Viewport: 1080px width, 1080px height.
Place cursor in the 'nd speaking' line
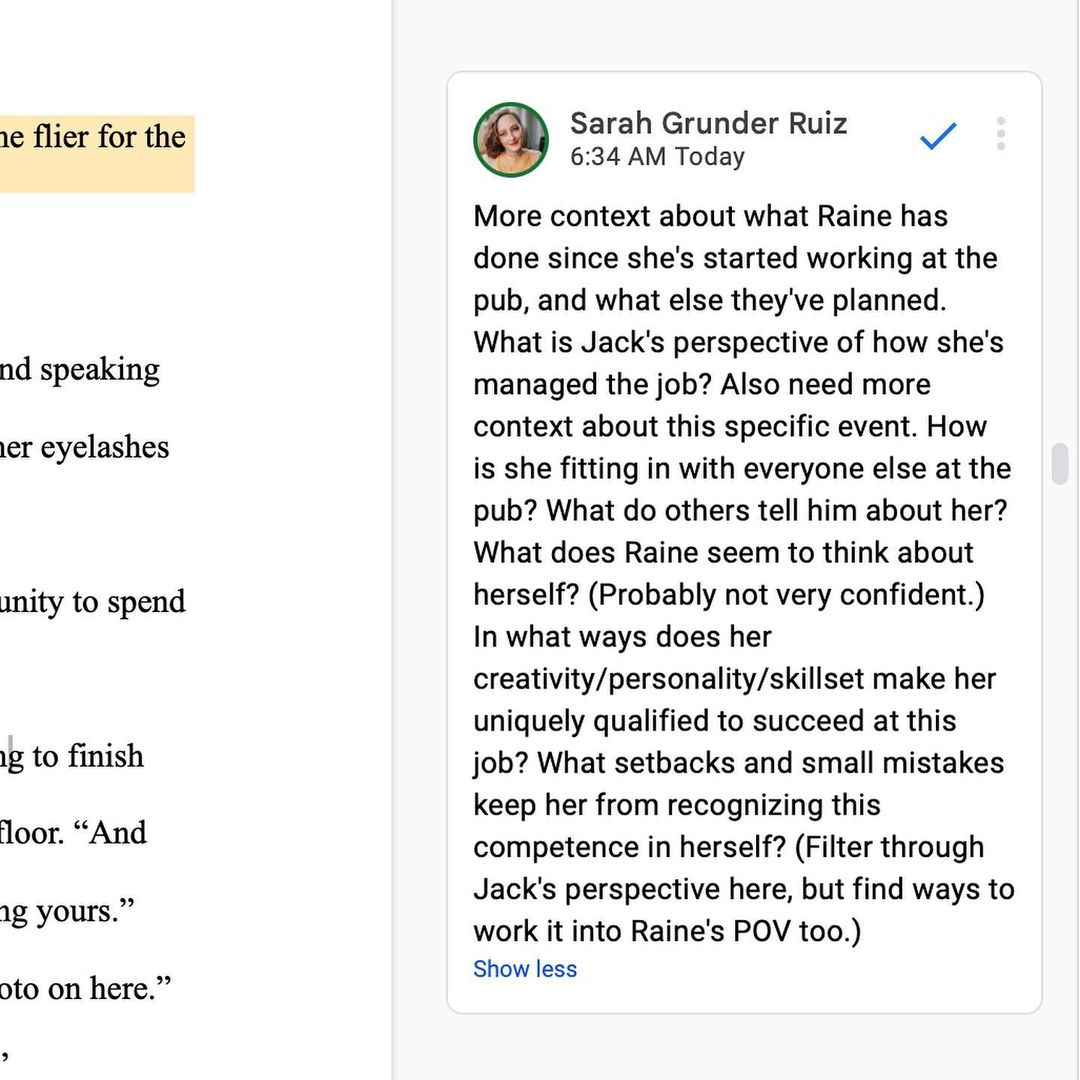(80, 369)
